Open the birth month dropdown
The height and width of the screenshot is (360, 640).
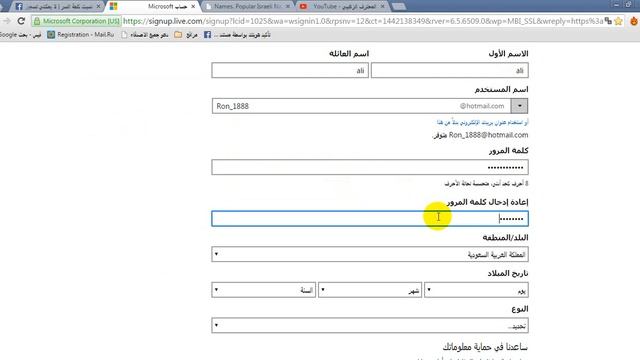pyautogui.click(x=370, y=290)
